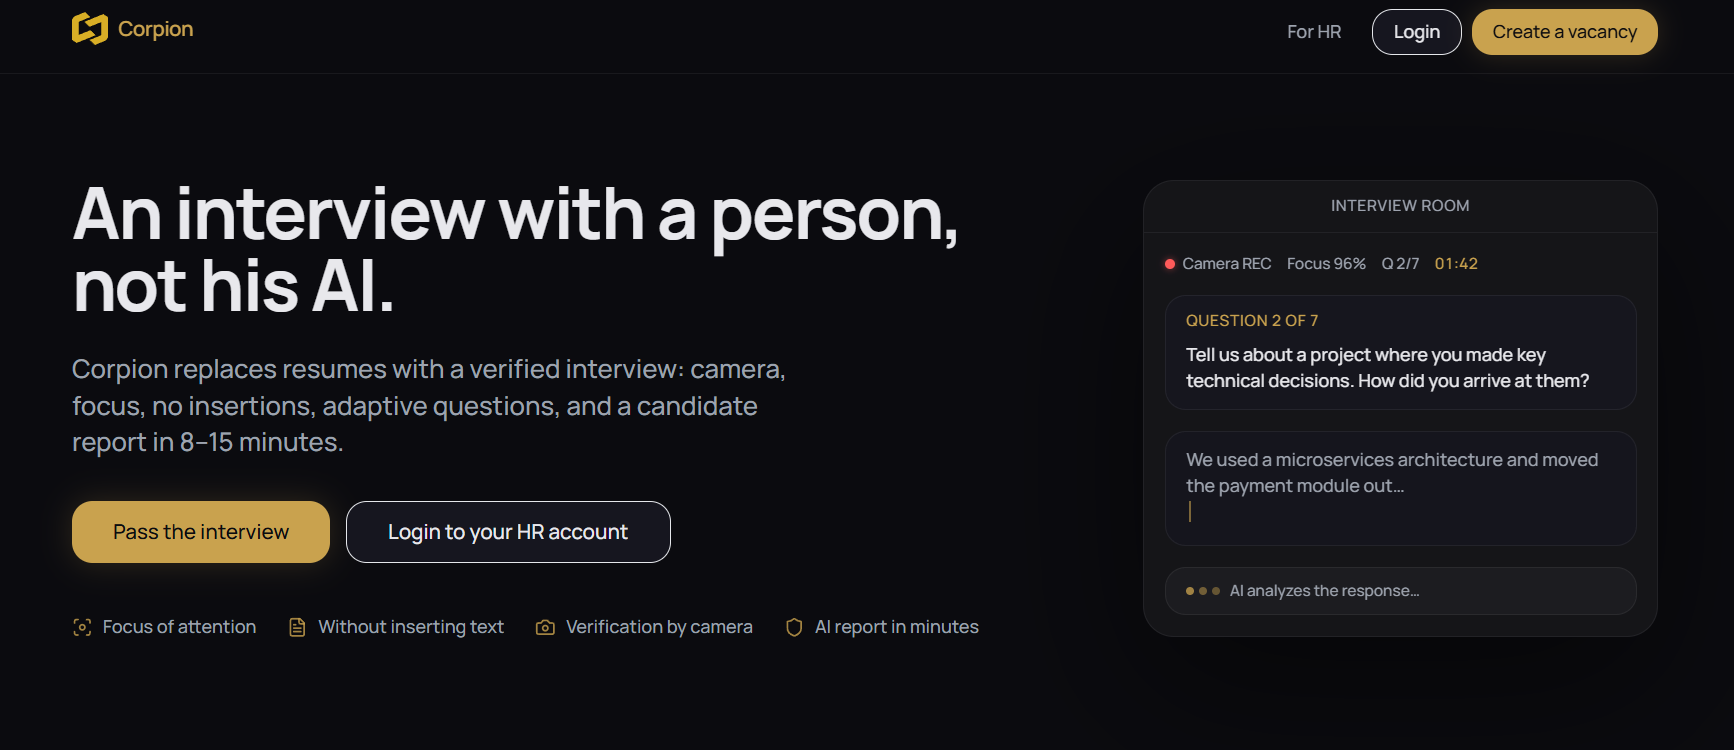Click the question text about technical decisions
The width and height of the screenshot is (1734, 750).
pyautogui.click(x=1387, y=368)
